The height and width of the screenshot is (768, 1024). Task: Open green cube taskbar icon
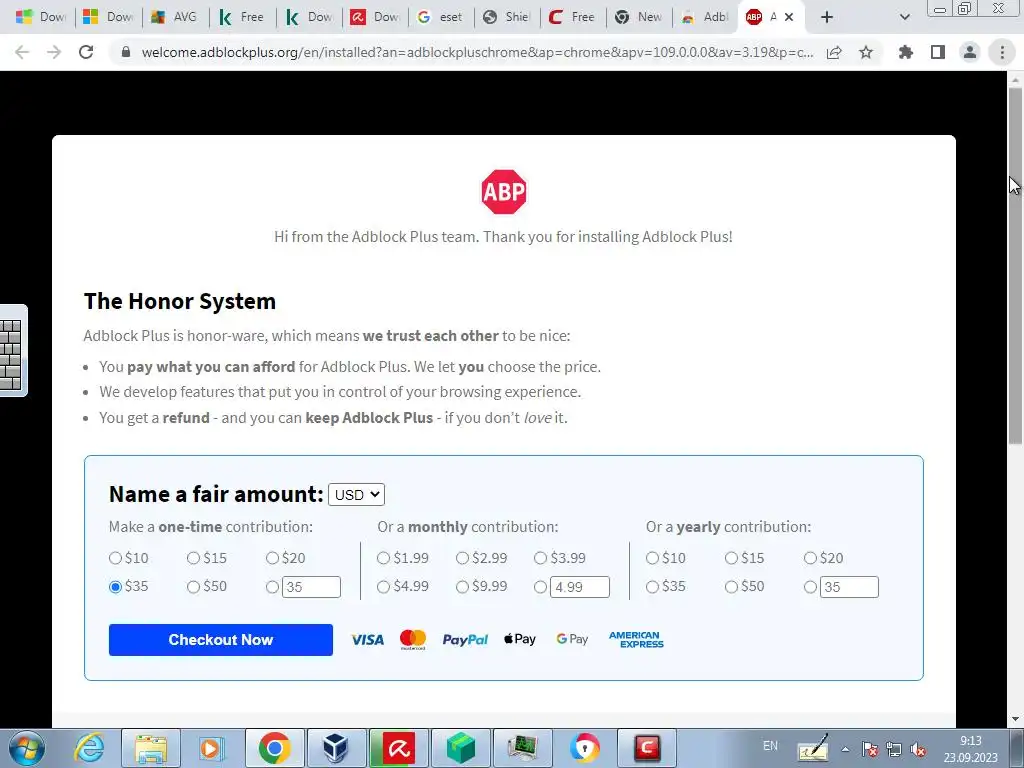[460, 748]
